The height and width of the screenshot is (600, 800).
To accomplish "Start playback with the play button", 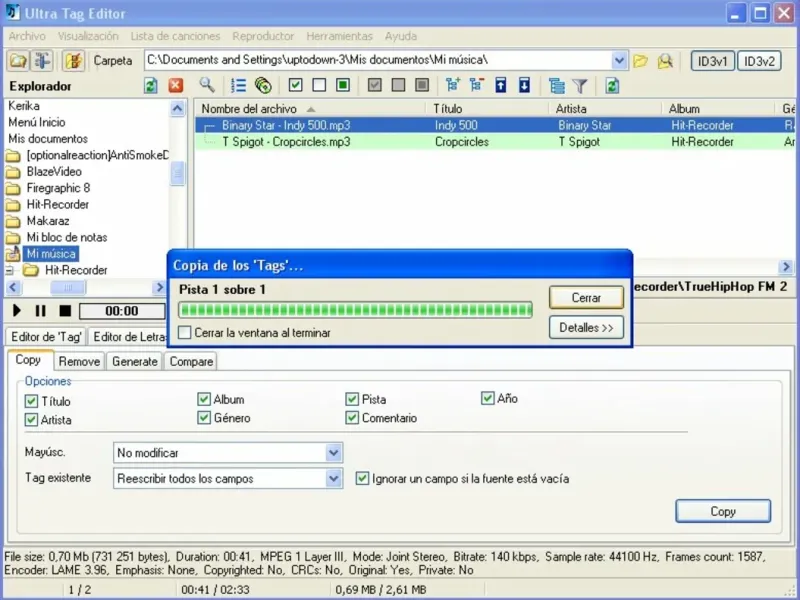I will 16,310.
